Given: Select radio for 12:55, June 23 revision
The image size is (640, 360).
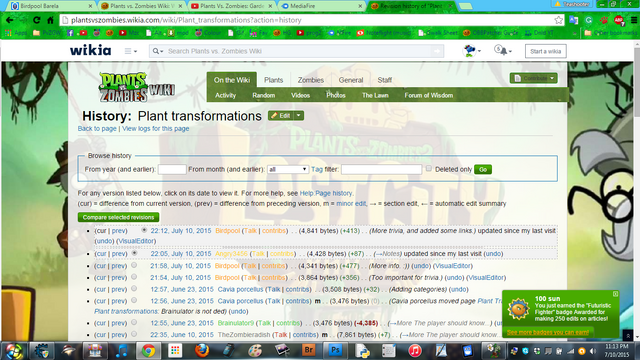Looking at the screenshot, I should tap(134, 322).
